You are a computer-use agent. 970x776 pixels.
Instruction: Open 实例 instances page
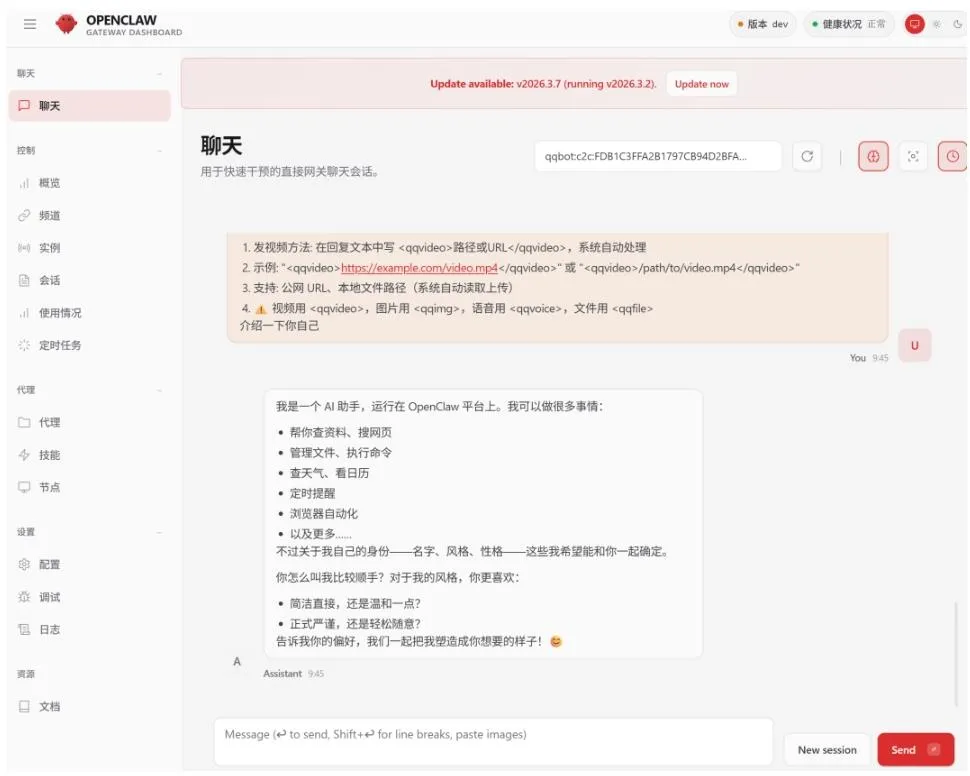click(x=90, y=248)
